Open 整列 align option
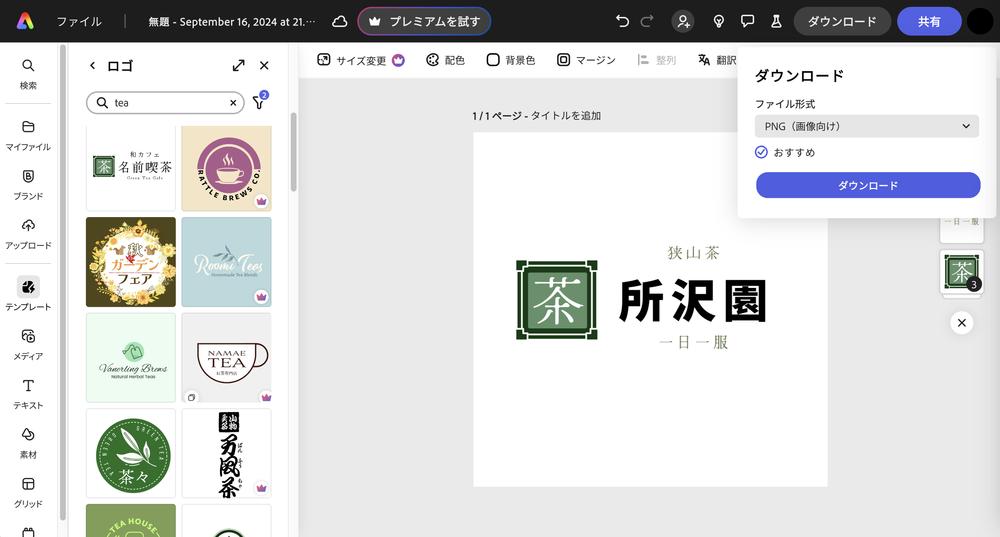 click(656, 60)
